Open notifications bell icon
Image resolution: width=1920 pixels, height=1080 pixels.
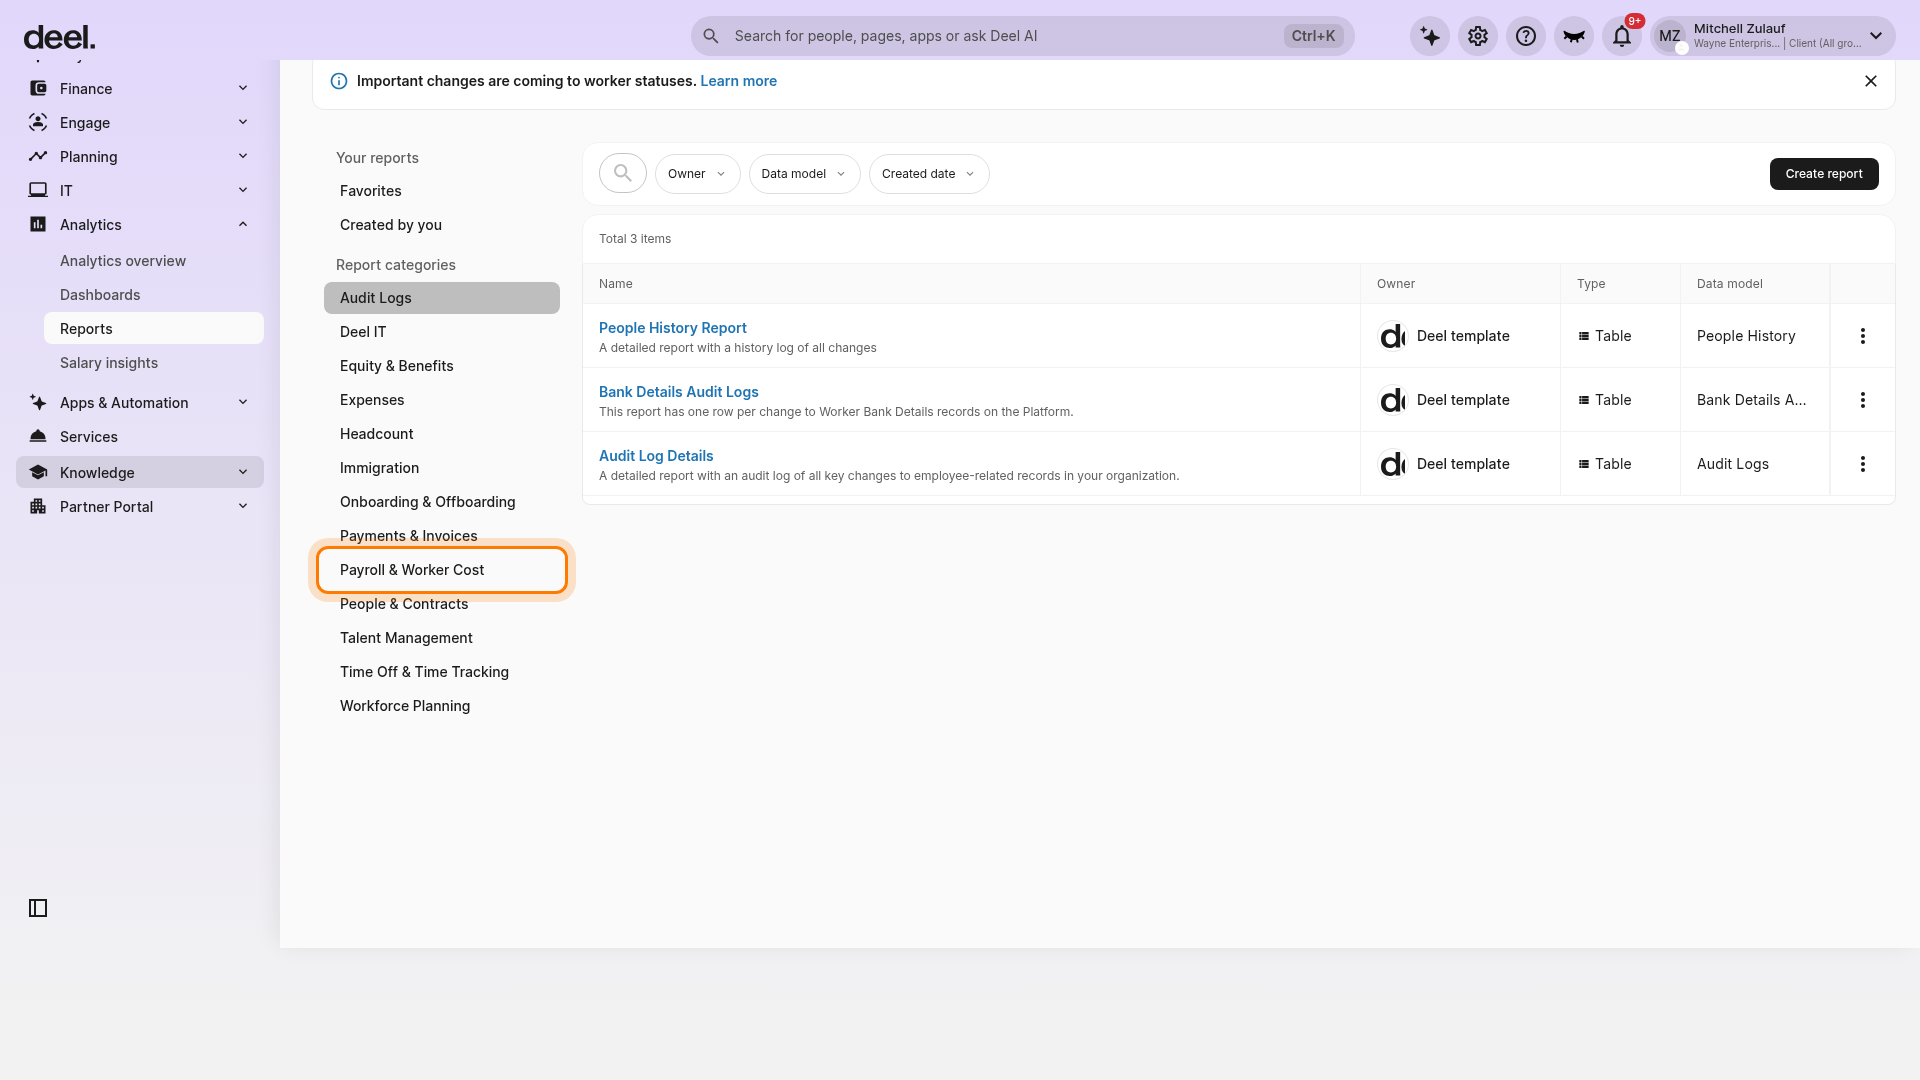click(x=1622, y=36)
